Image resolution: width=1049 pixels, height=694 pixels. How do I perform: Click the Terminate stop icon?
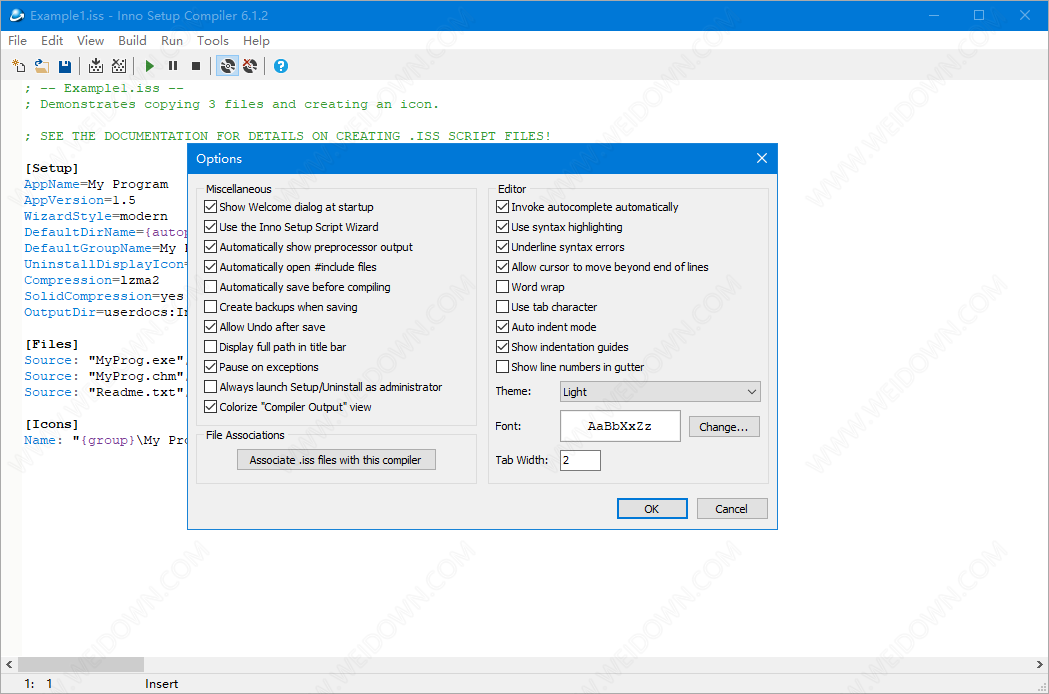196,66
